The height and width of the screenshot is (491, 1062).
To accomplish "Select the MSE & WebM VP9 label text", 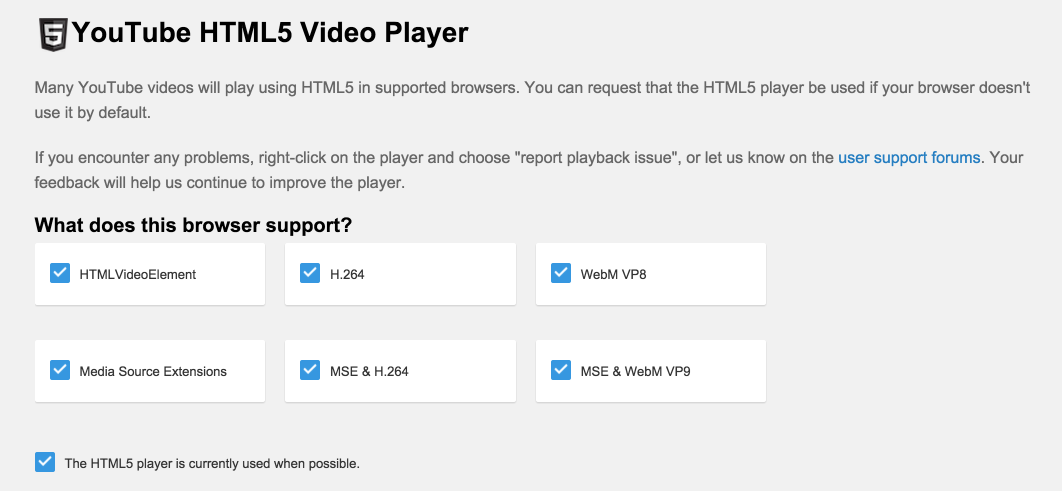I will click(635, 371).
